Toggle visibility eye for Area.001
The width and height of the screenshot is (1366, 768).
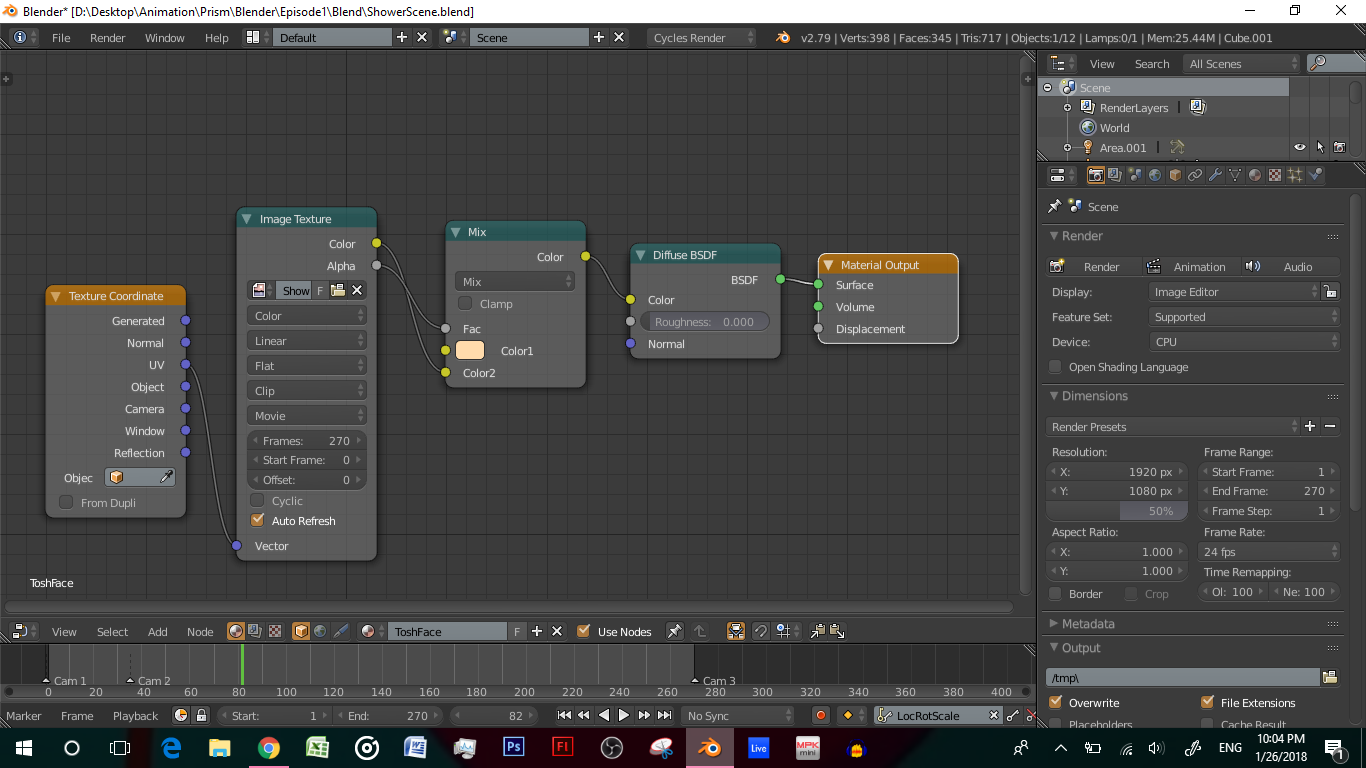(x=1299, y=147)
